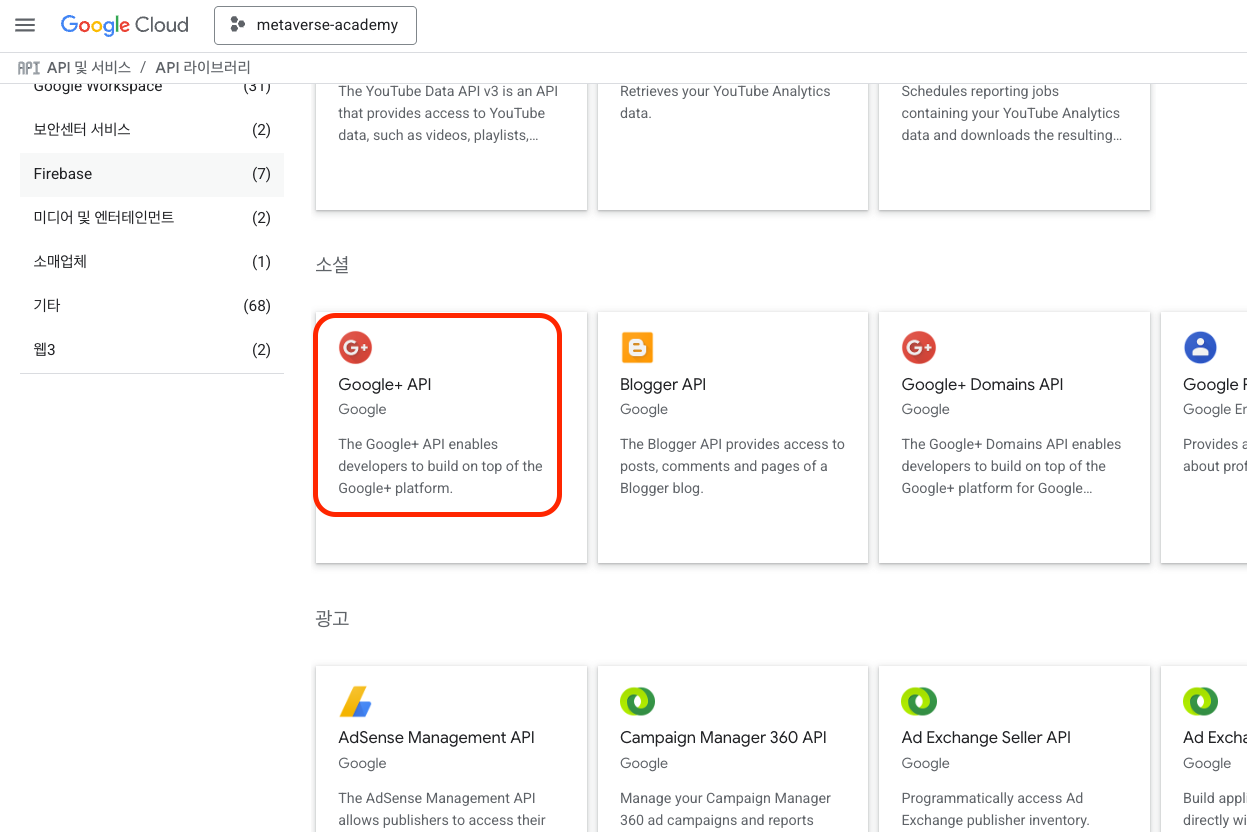Image resolution: width=1247 pixels, height=832 pixels.
Task: Select 보안센터 서비스 category filter
Action: 152,130
